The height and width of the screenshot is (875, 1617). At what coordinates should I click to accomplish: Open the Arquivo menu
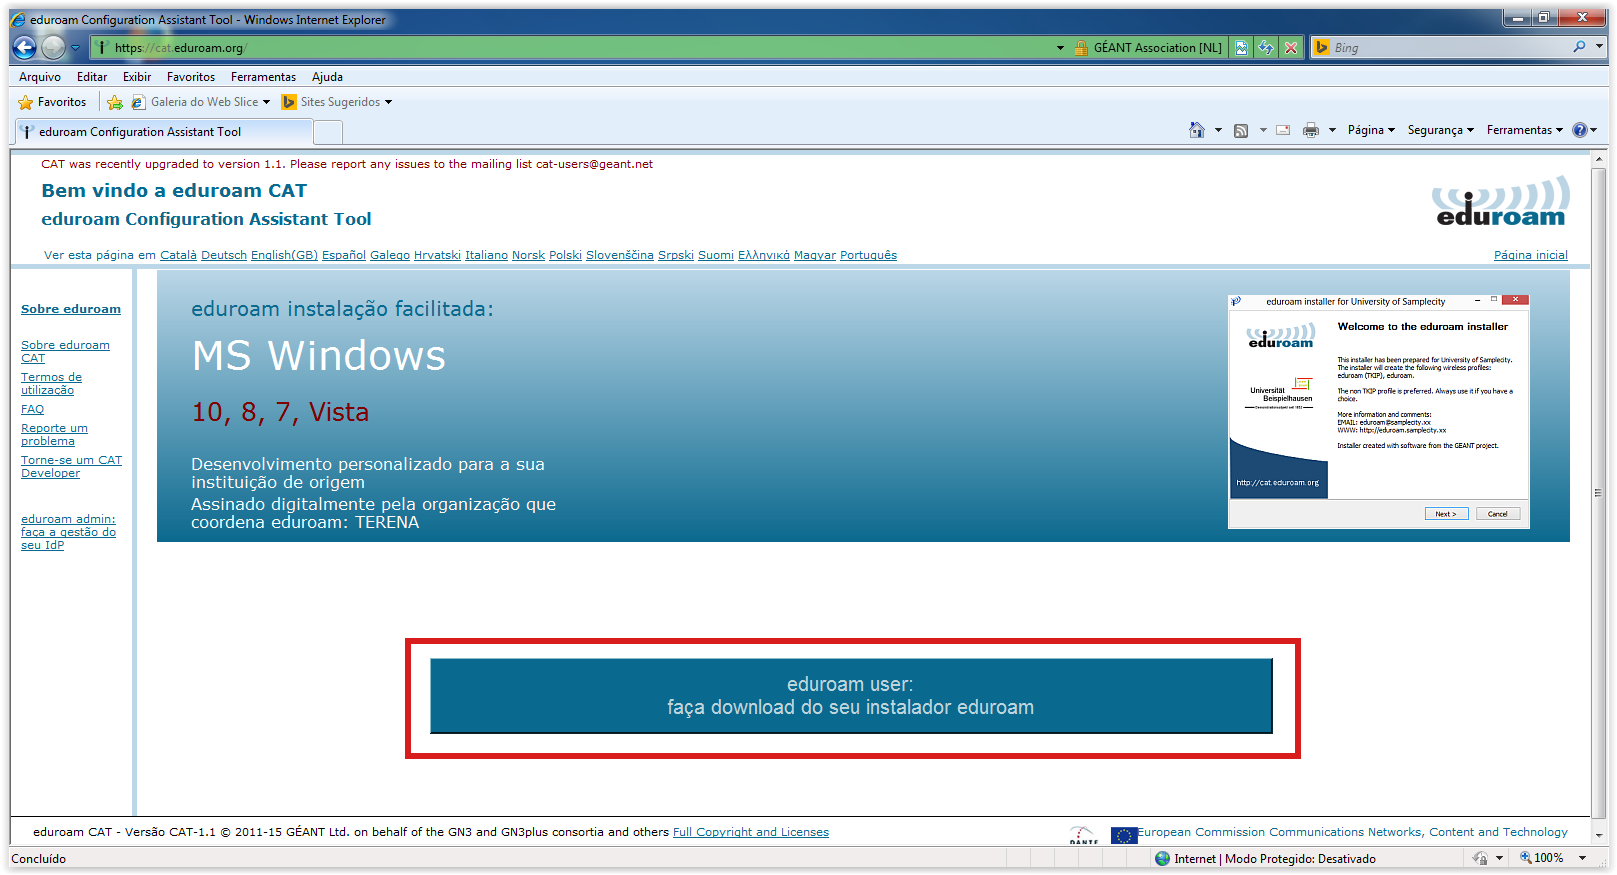[40, 77]
